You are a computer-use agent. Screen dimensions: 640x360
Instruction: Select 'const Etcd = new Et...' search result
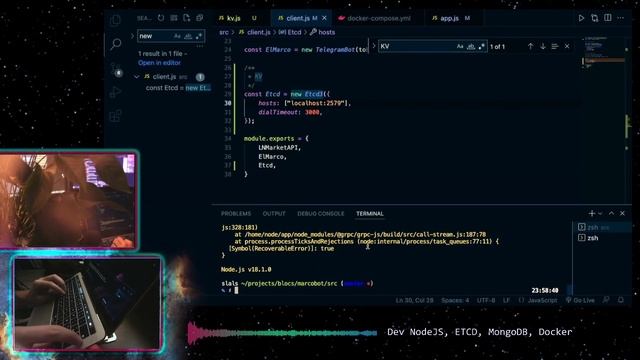178,88
